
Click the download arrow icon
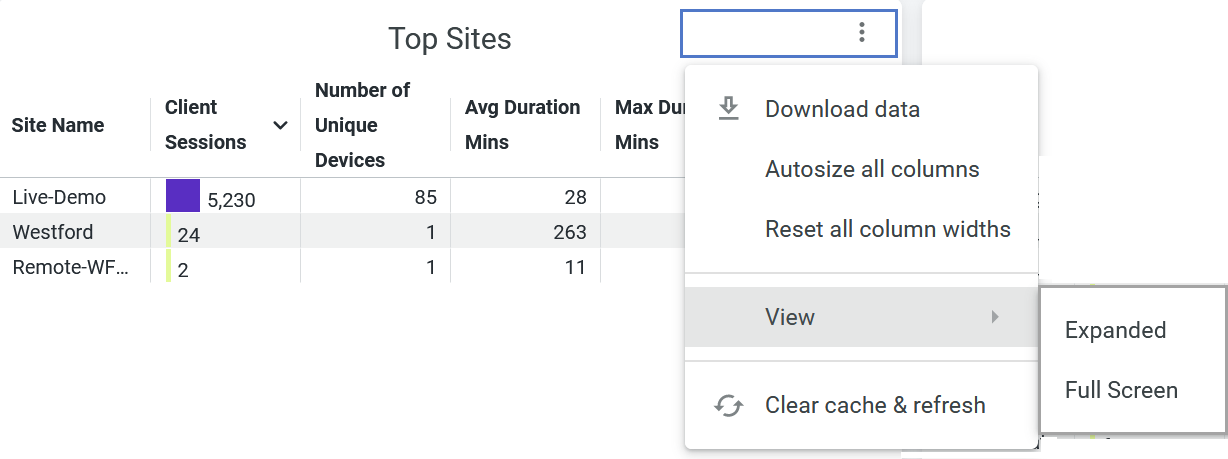coord(729,108)
